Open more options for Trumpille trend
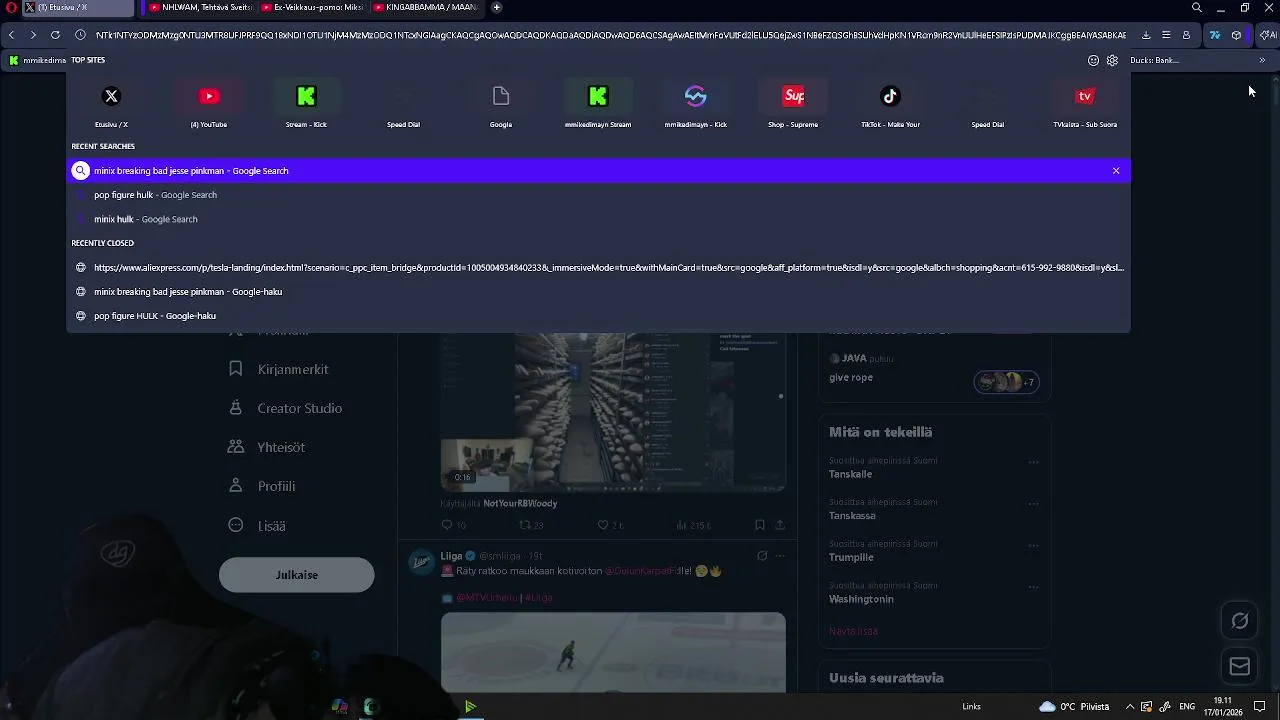 point(1034,545)
